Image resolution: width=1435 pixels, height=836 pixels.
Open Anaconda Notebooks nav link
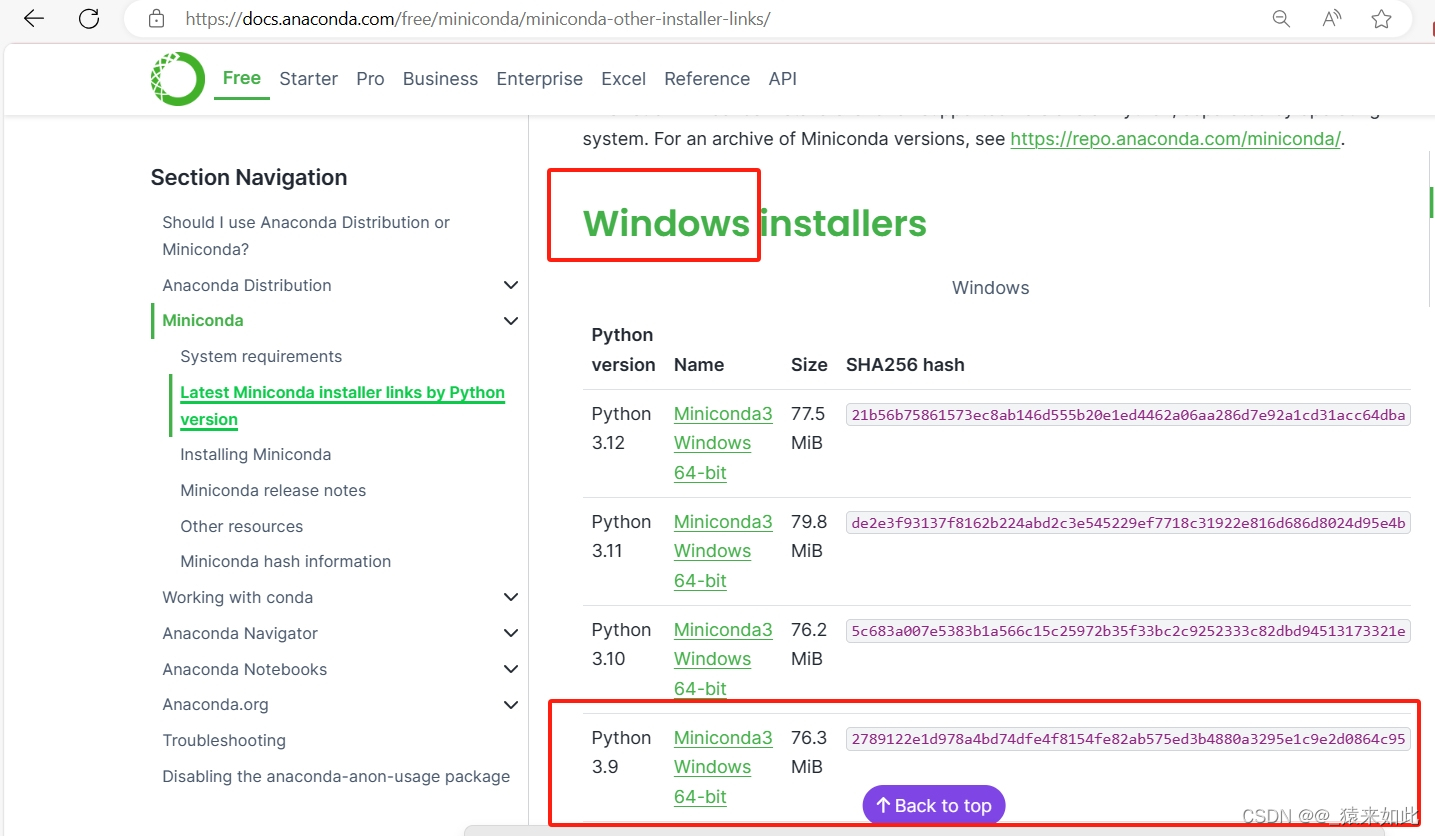point(245,669)
